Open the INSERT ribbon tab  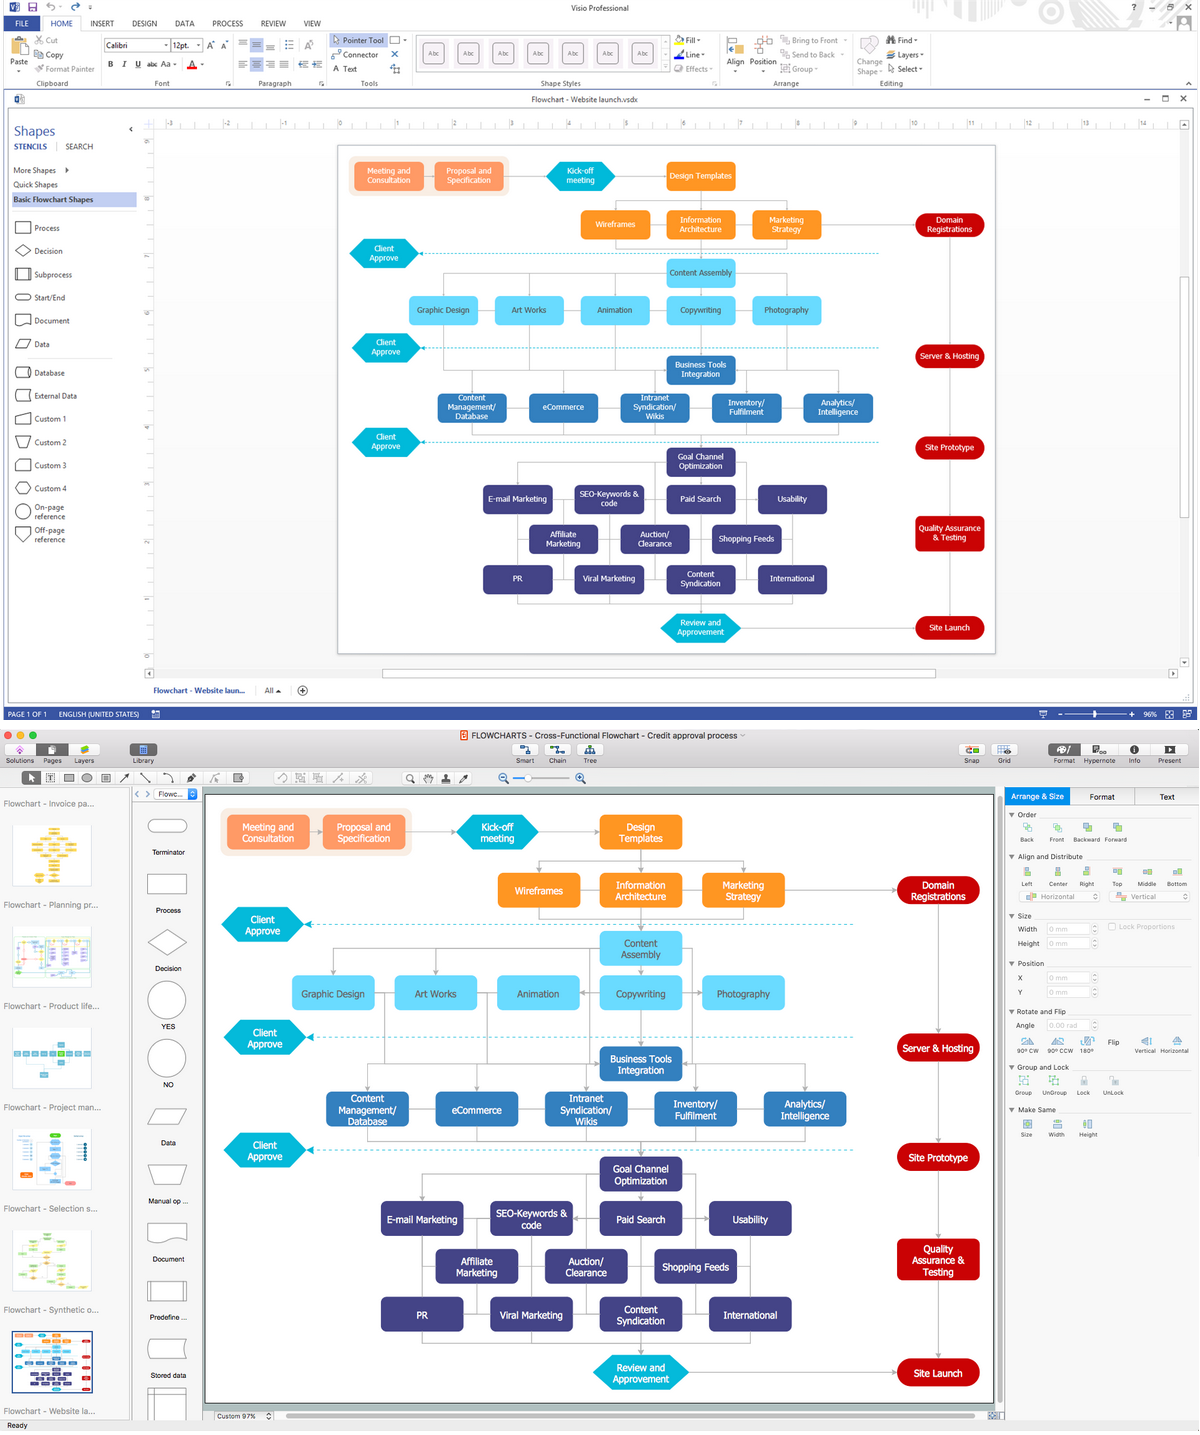click(101, 23)
